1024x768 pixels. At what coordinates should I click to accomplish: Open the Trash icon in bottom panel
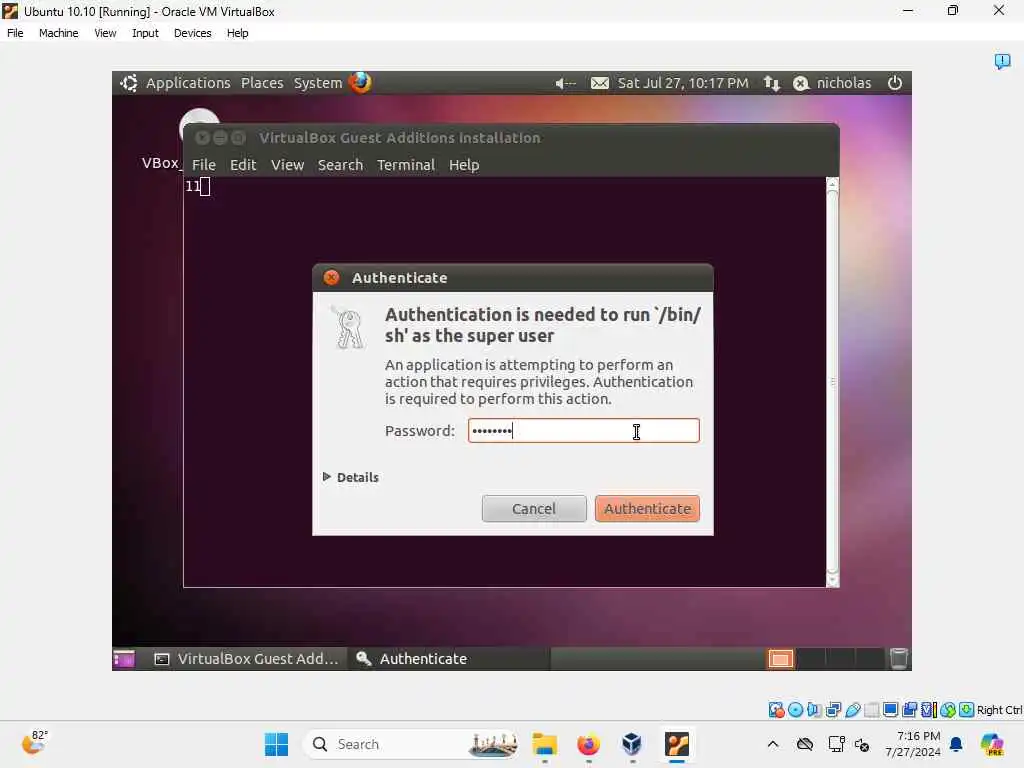[899, 658]
